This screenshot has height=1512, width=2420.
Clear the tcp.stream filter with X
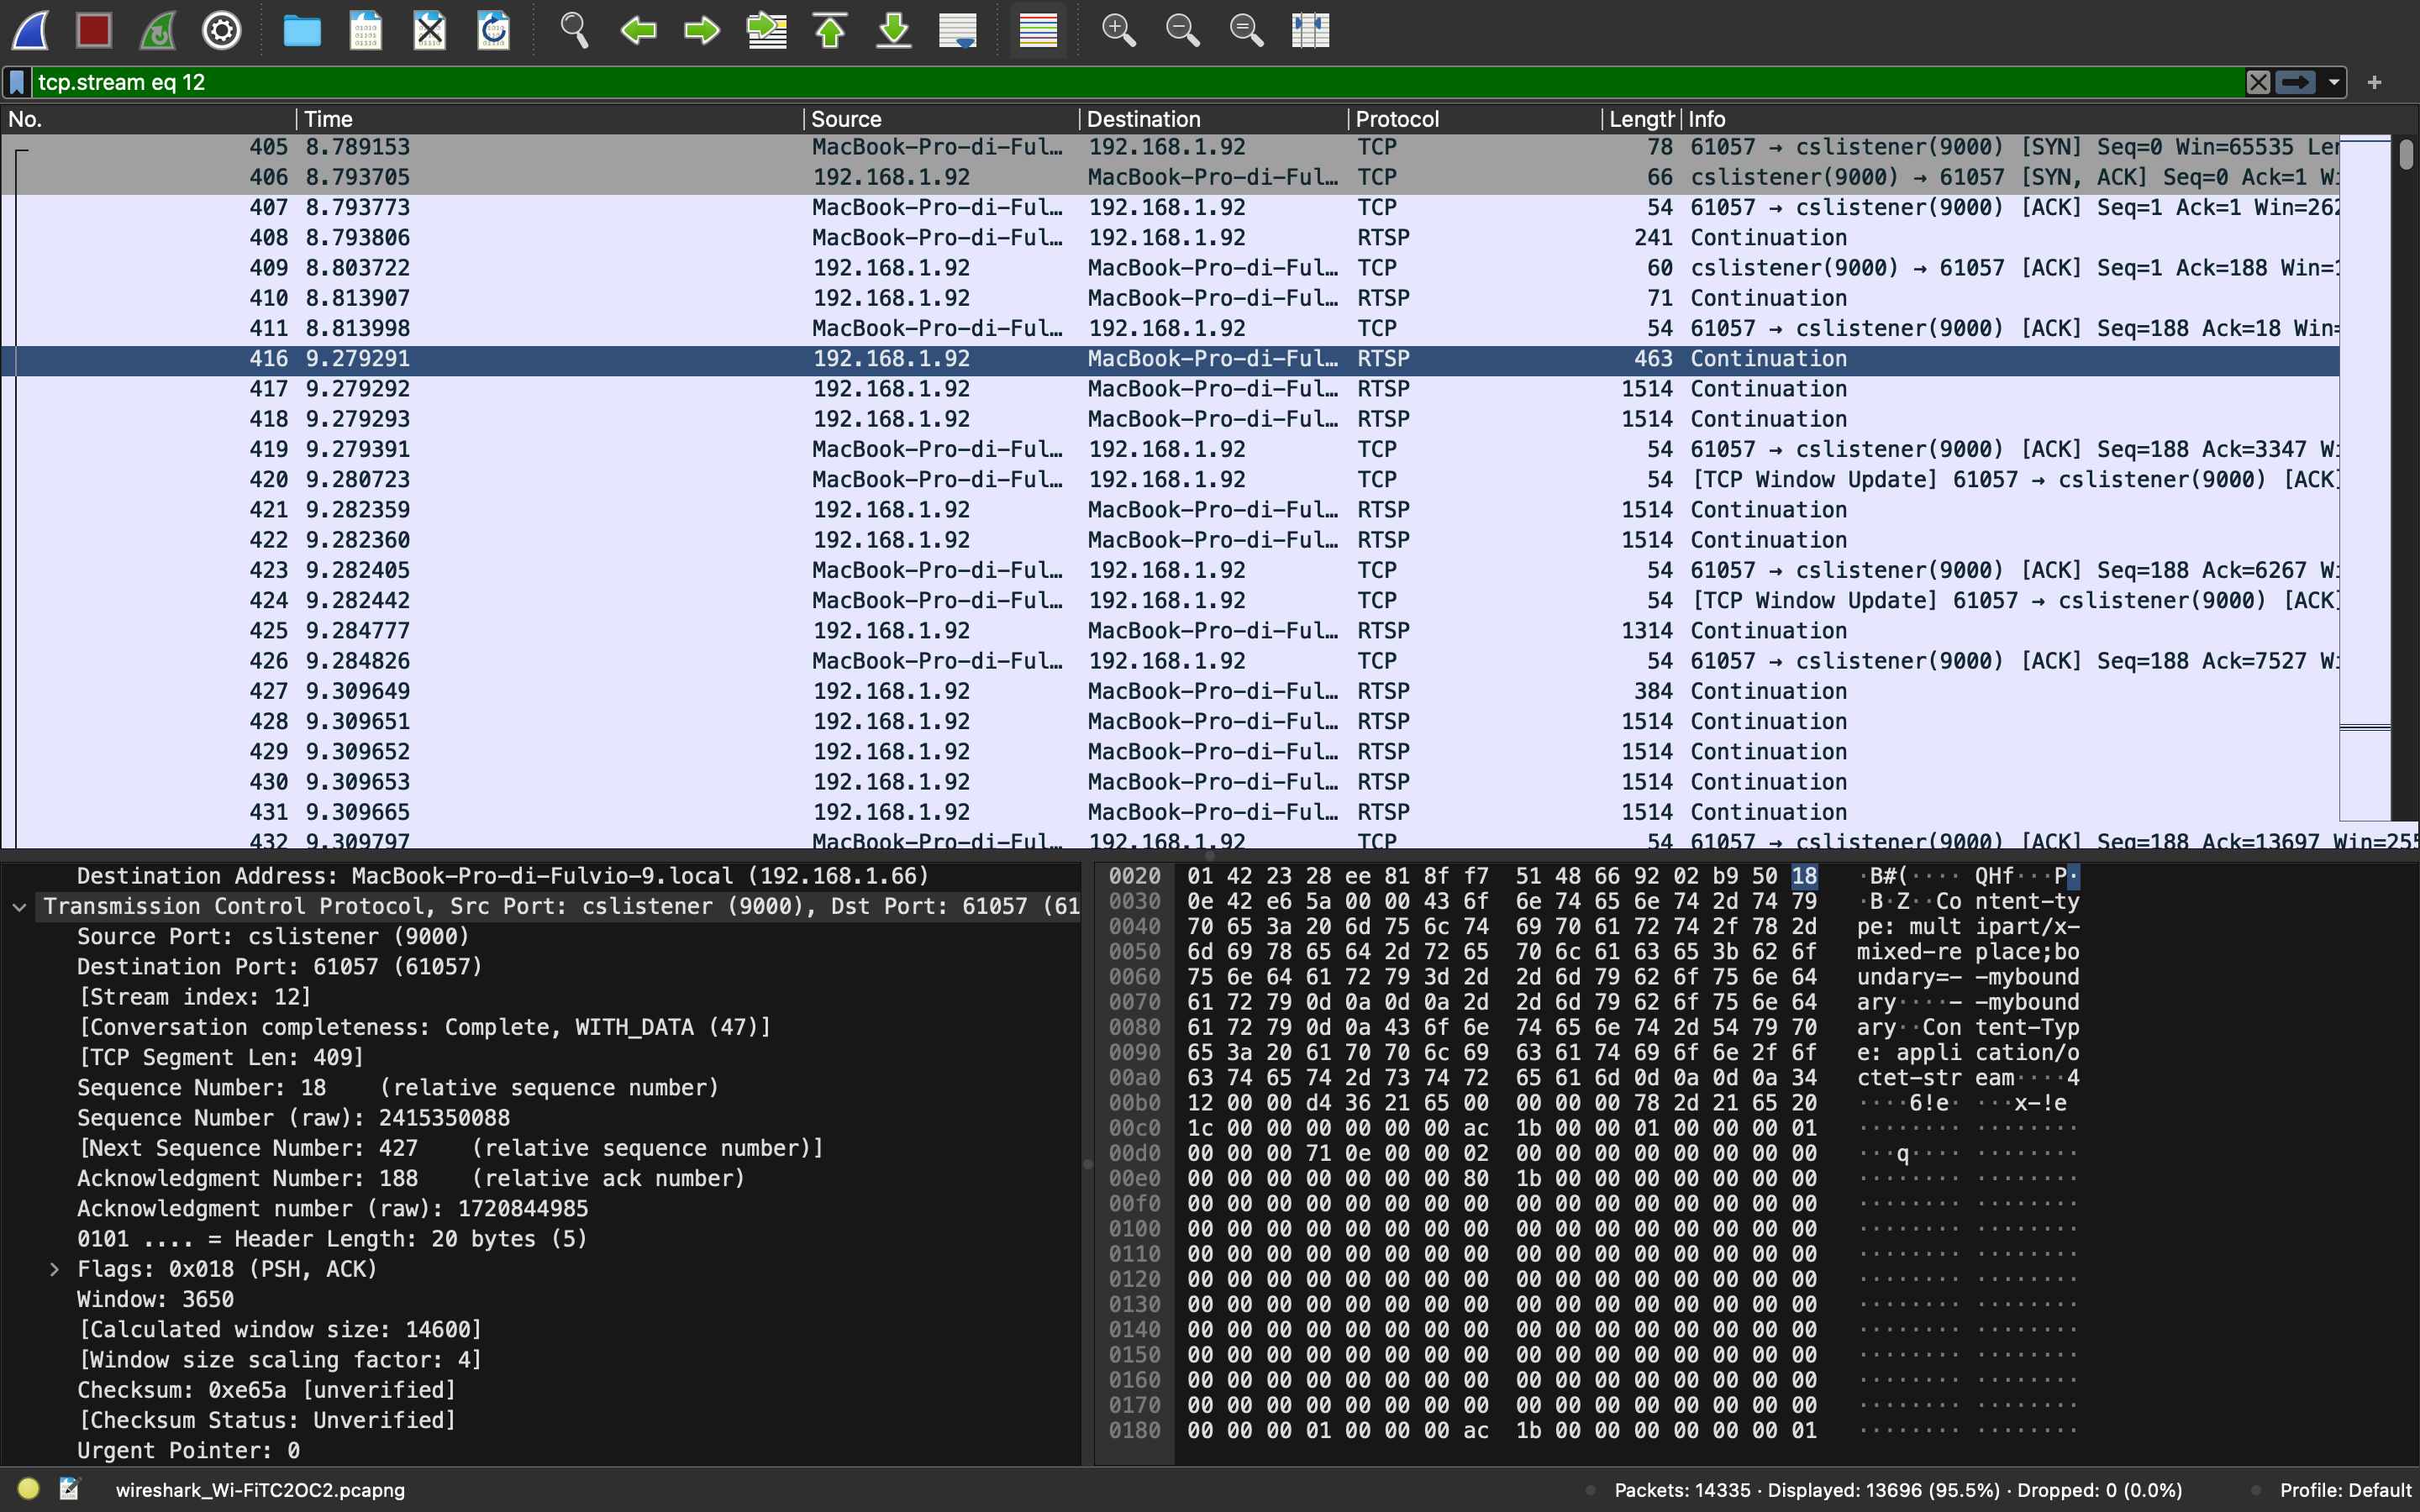2259,82
